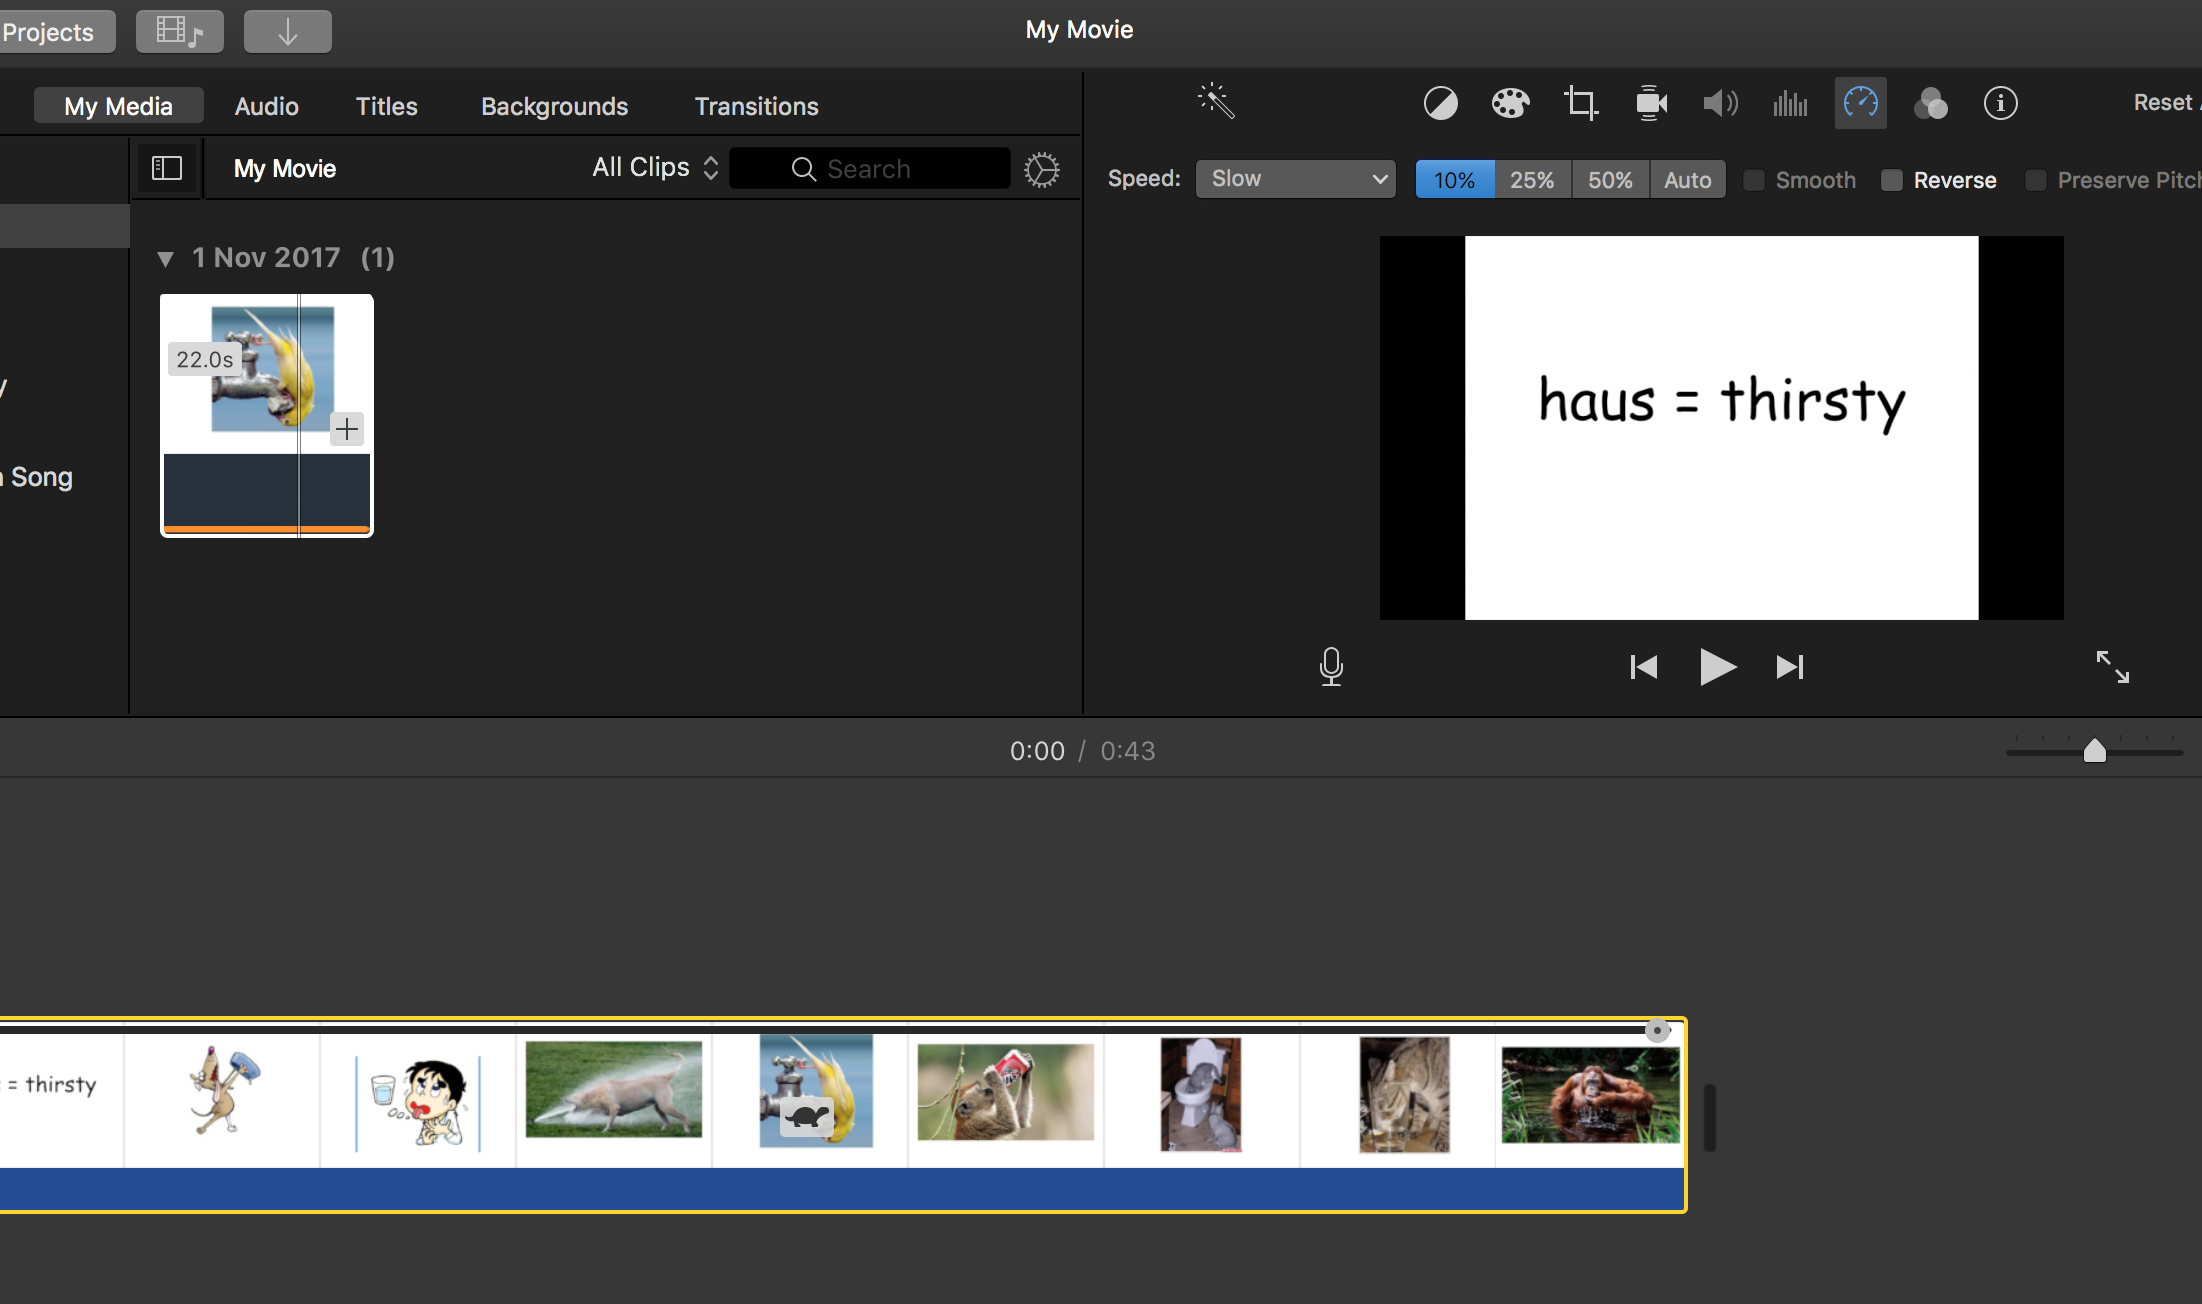Viewport: 2202px width, 1304px height.
Task: Open the volume speaker settings
Action: 1720,103
